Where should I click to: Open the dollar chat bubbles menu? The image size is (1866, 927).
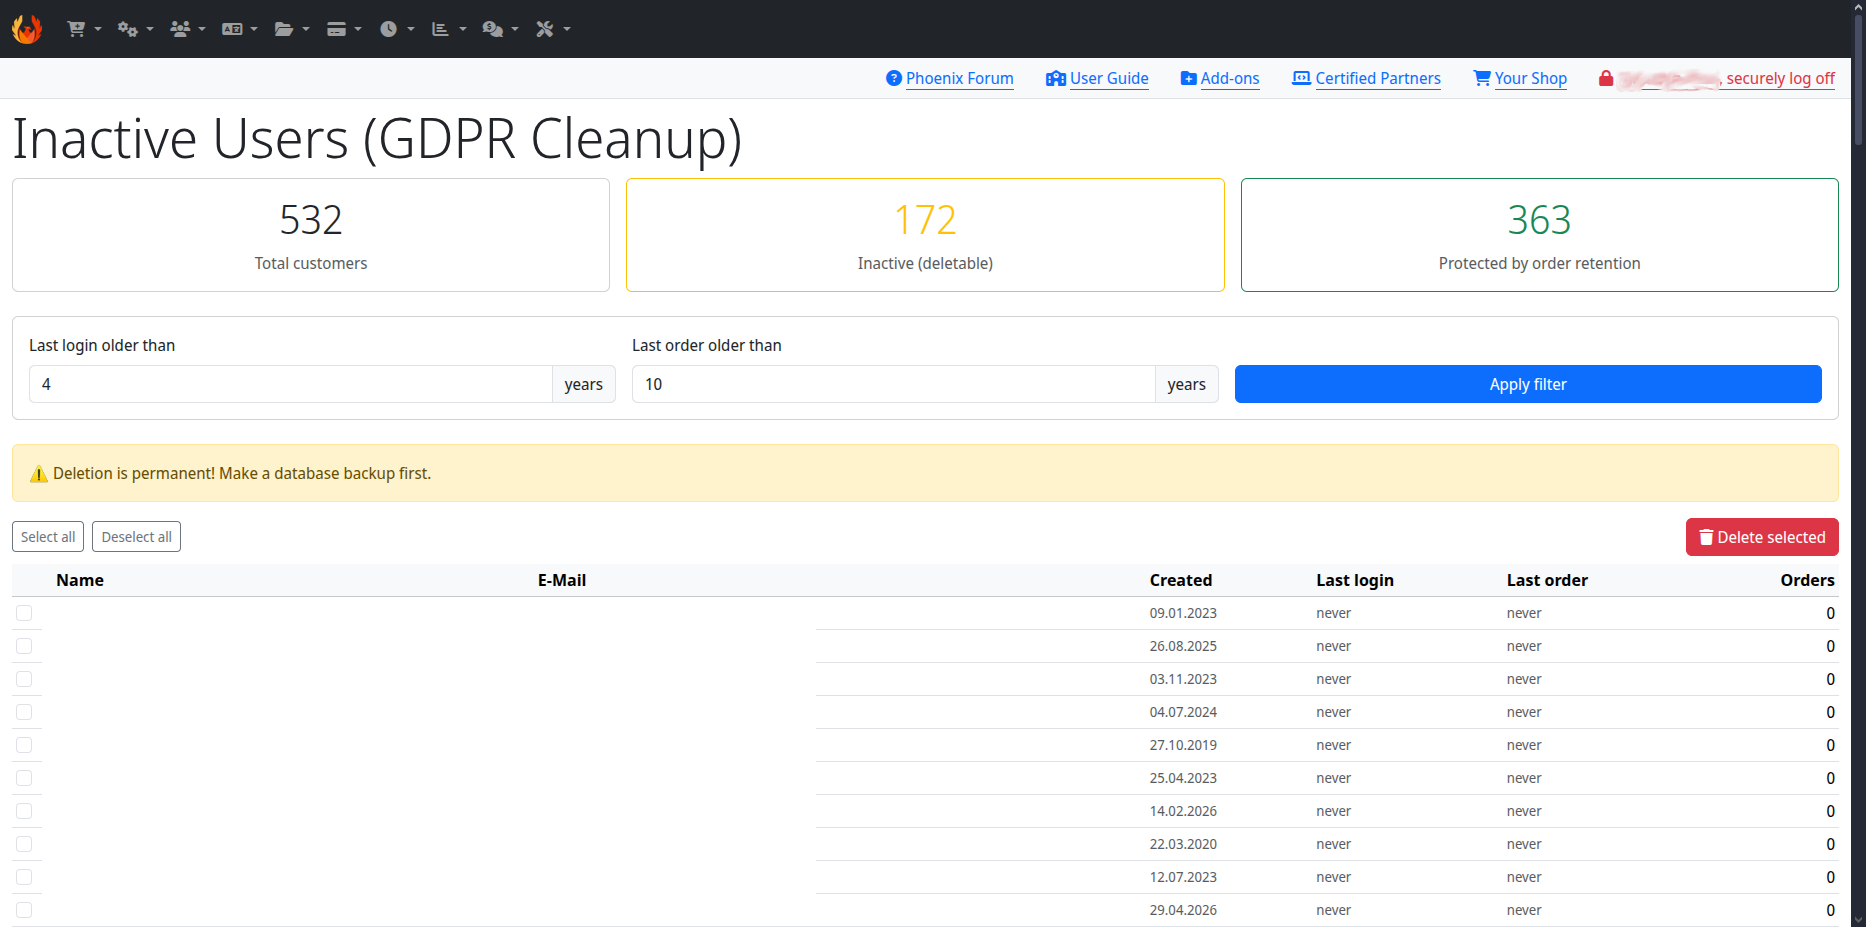(500, 29)
